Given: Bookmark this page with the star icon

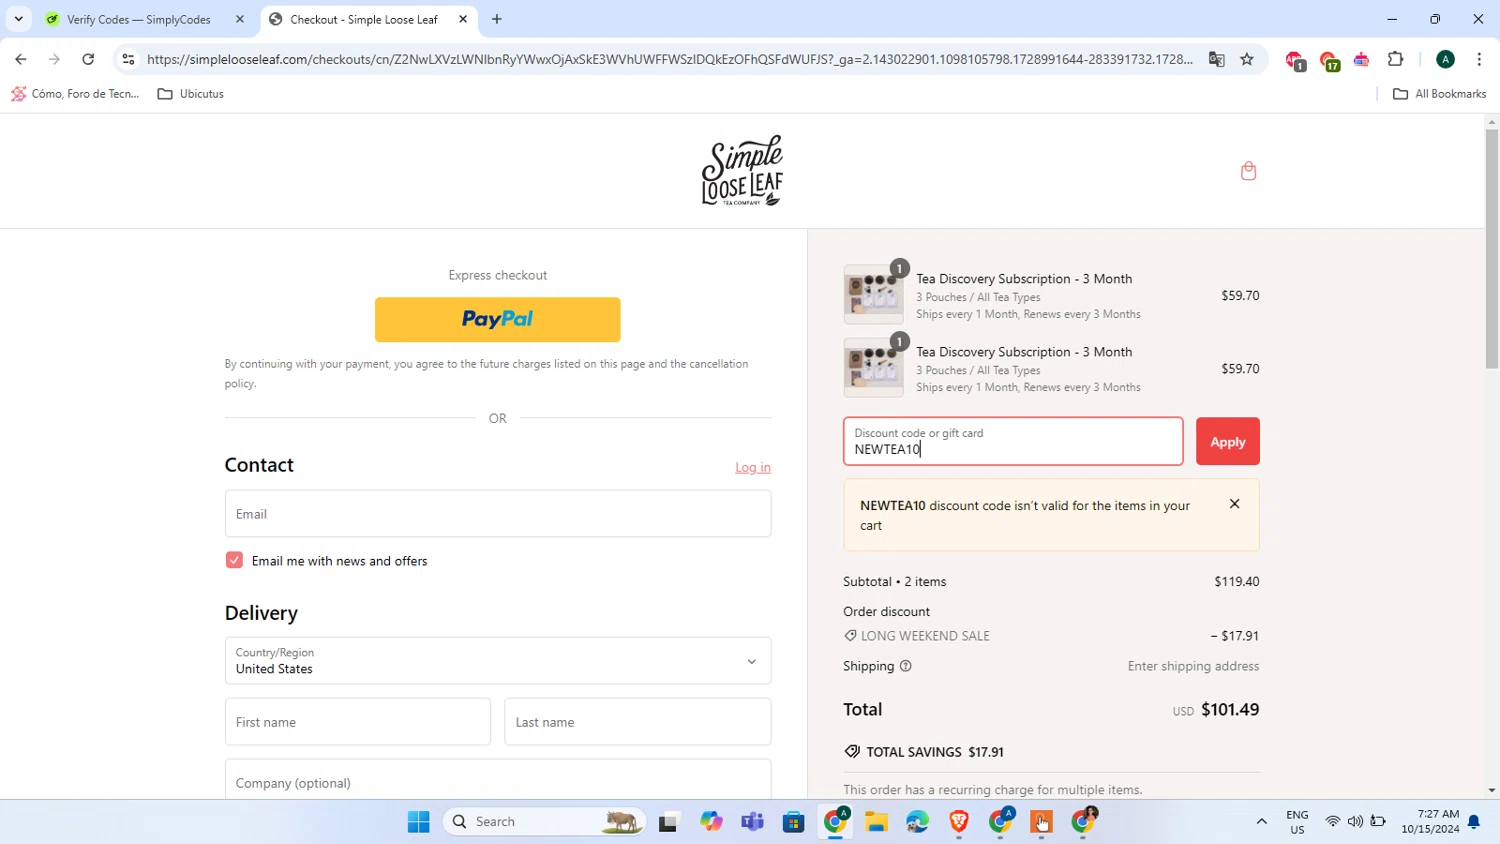Looking at the screenshot, I should [1247, 59].
